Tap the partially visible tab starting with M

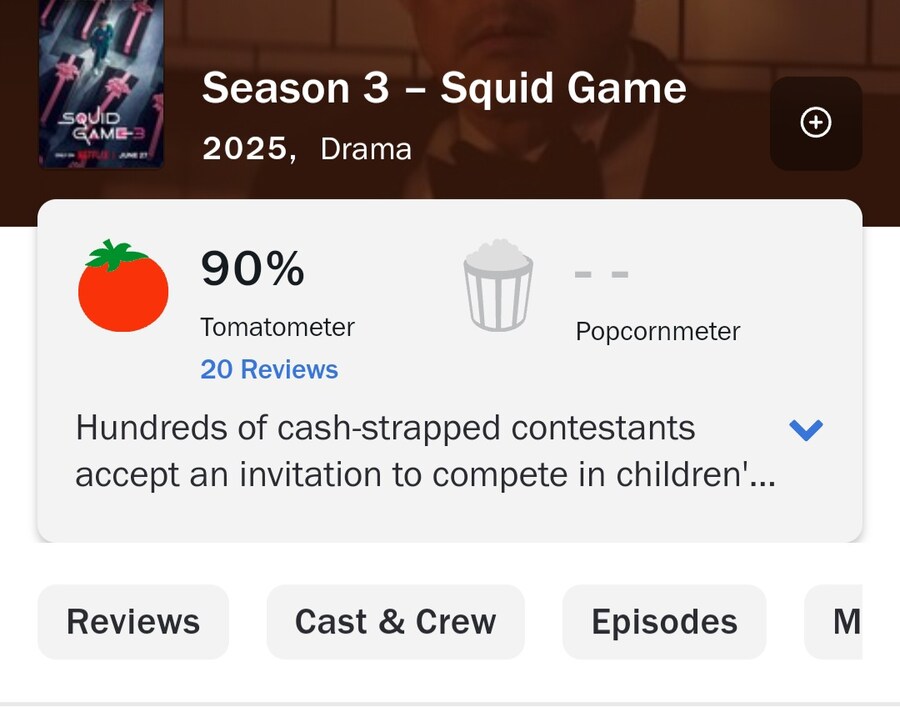pyautogui.click(x=833, y=621)
